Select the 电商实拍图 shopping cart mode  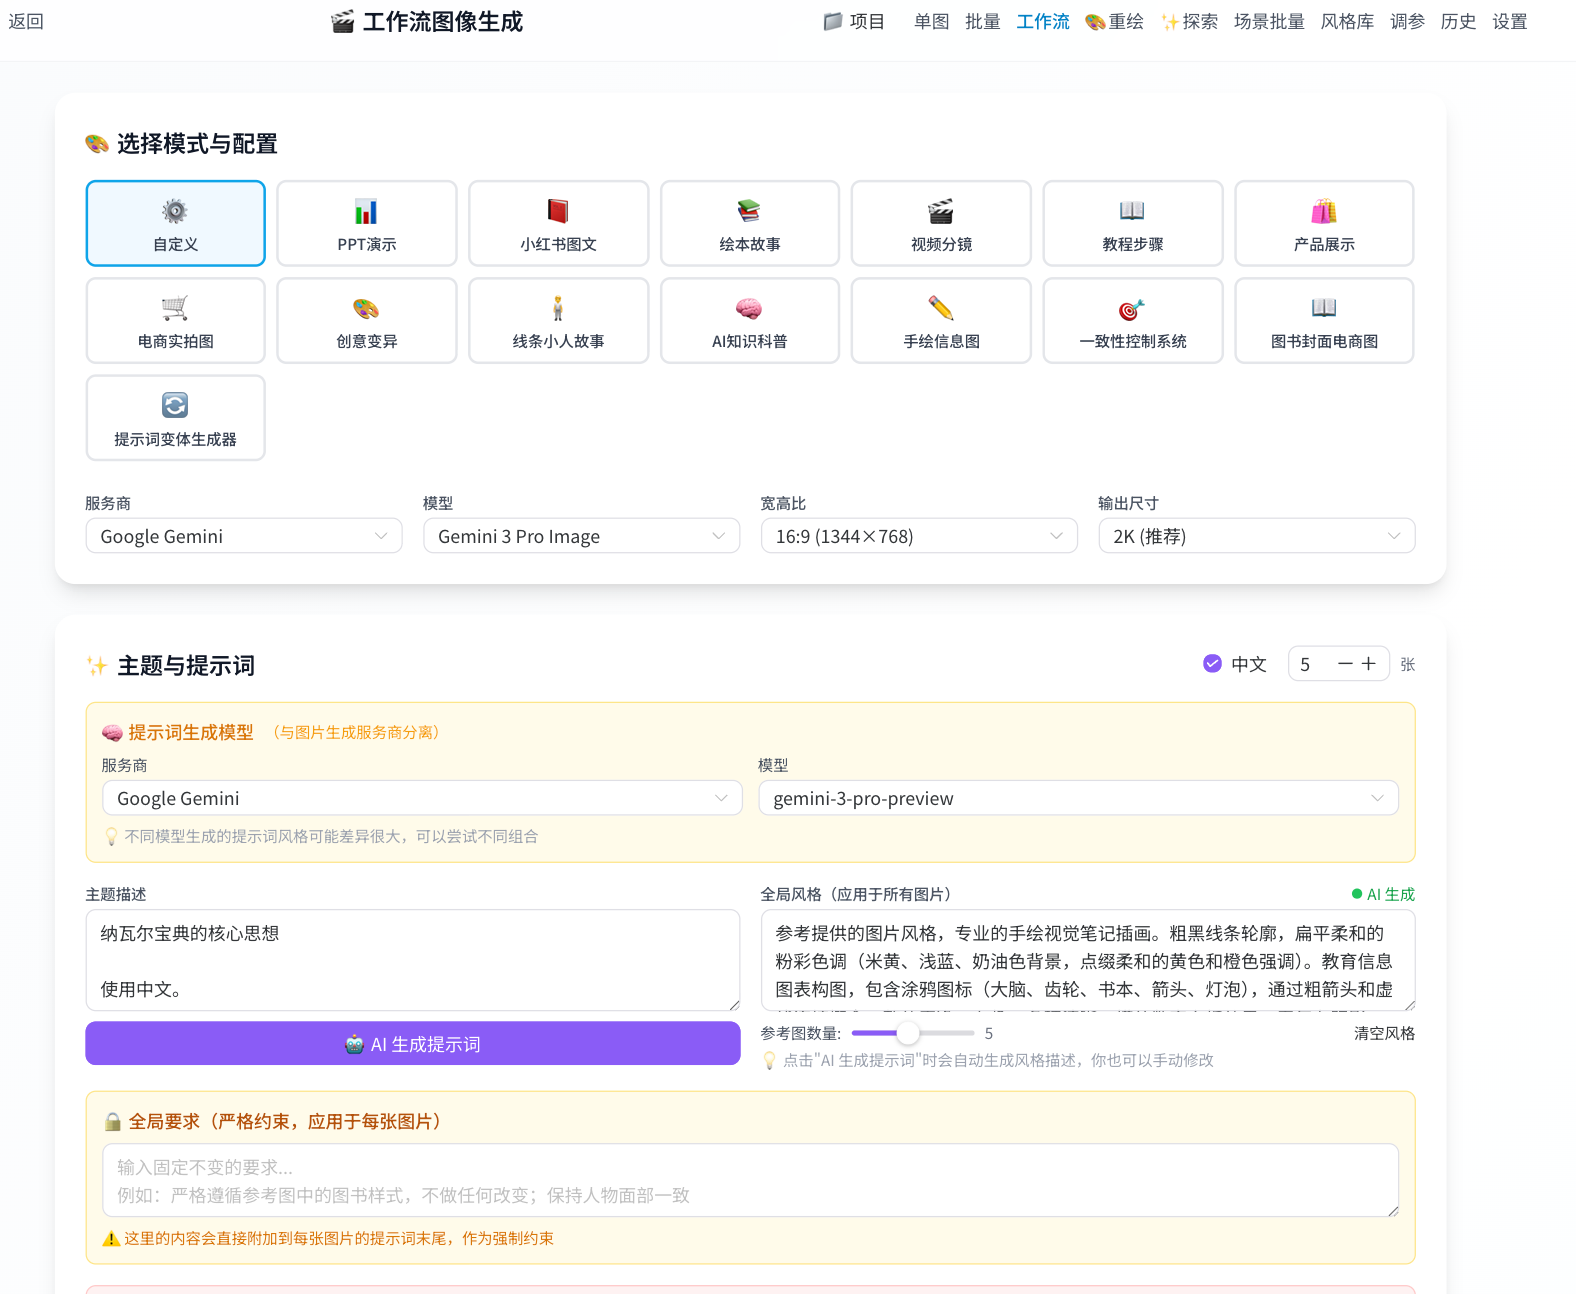tap(175, 321)
